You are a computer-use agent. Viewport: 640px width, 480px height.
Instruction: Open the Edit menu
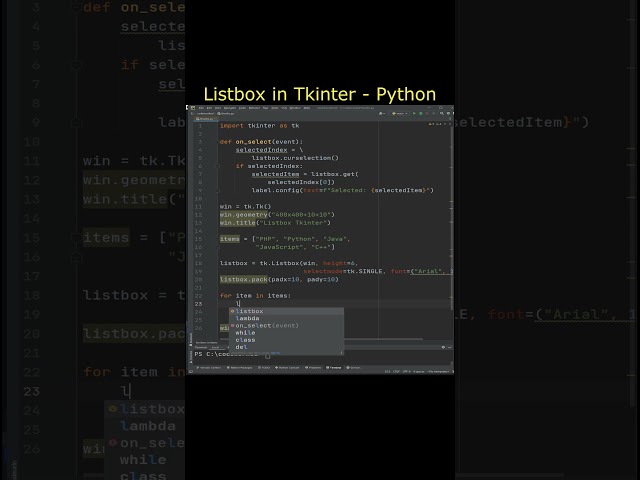(209, 108)
